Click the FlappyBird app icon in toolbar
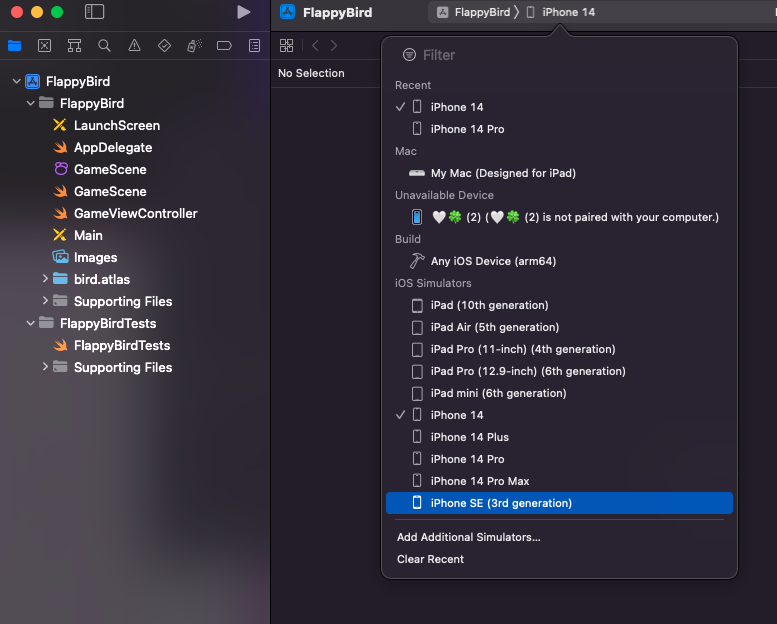Viewport: 777px width, 624px height. [x=287, y=12]
